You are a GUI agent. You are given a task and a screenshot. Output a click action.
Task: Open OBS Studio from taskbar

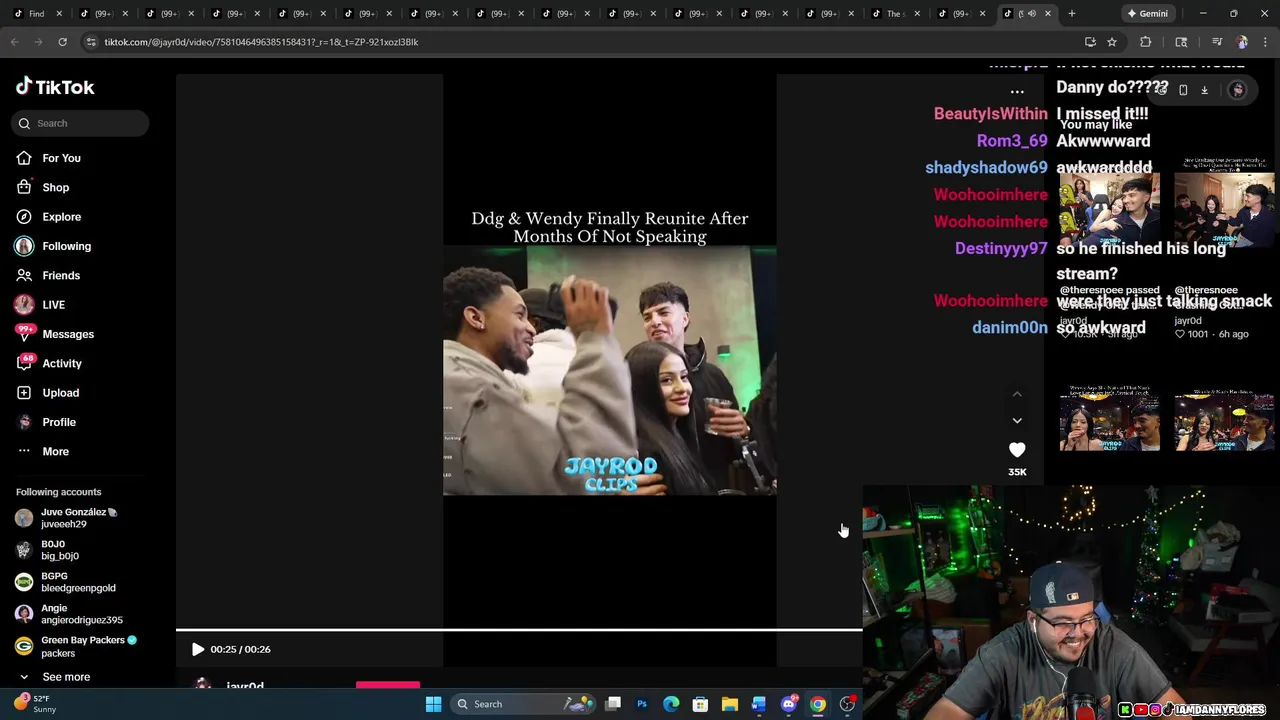click(x=847, y=704)
